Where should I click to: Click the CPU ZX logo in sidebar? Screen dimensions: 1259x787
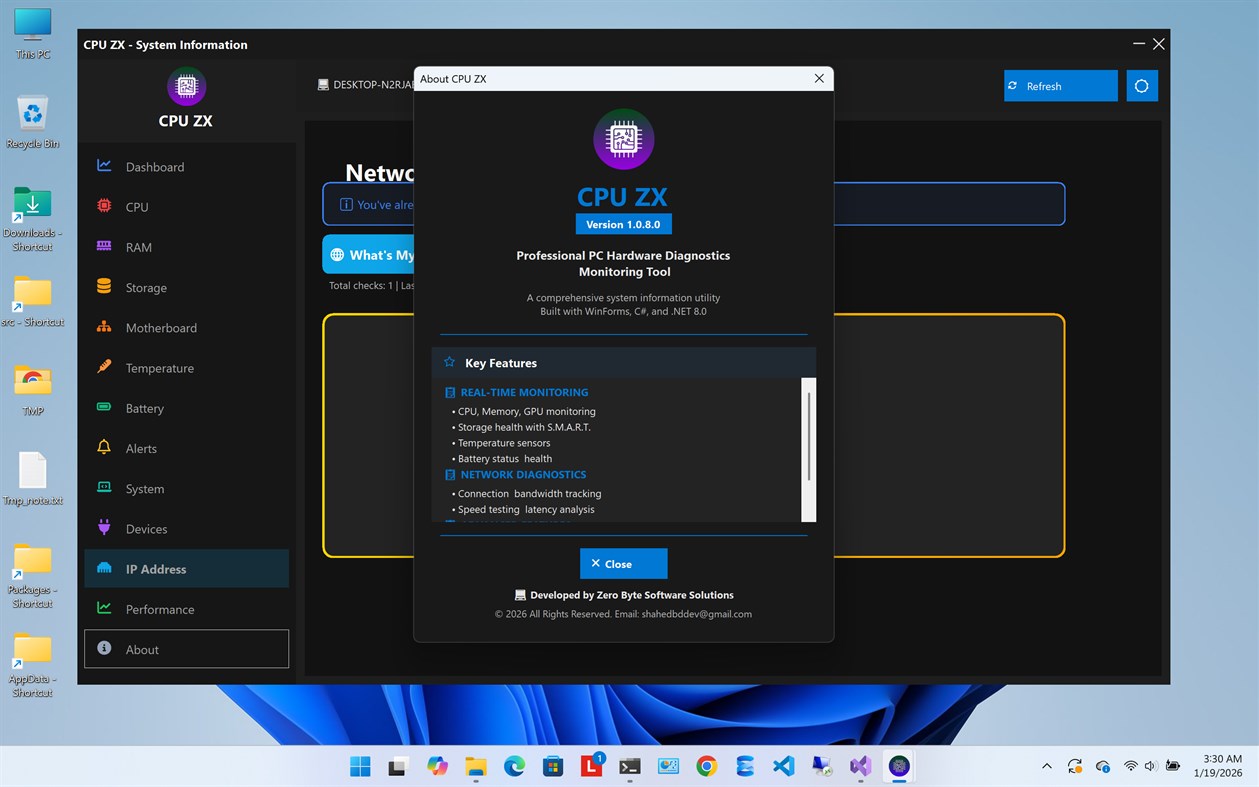point(186,86)
